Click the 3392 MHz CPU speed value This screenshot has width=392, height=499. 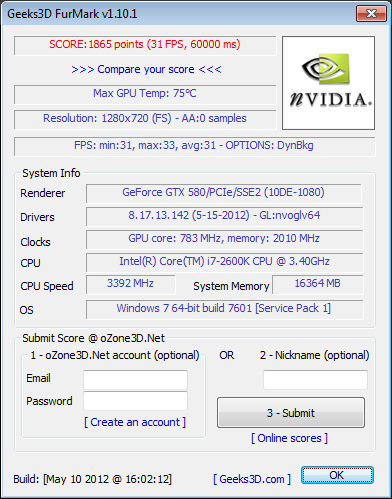click(x=130, y=283)
